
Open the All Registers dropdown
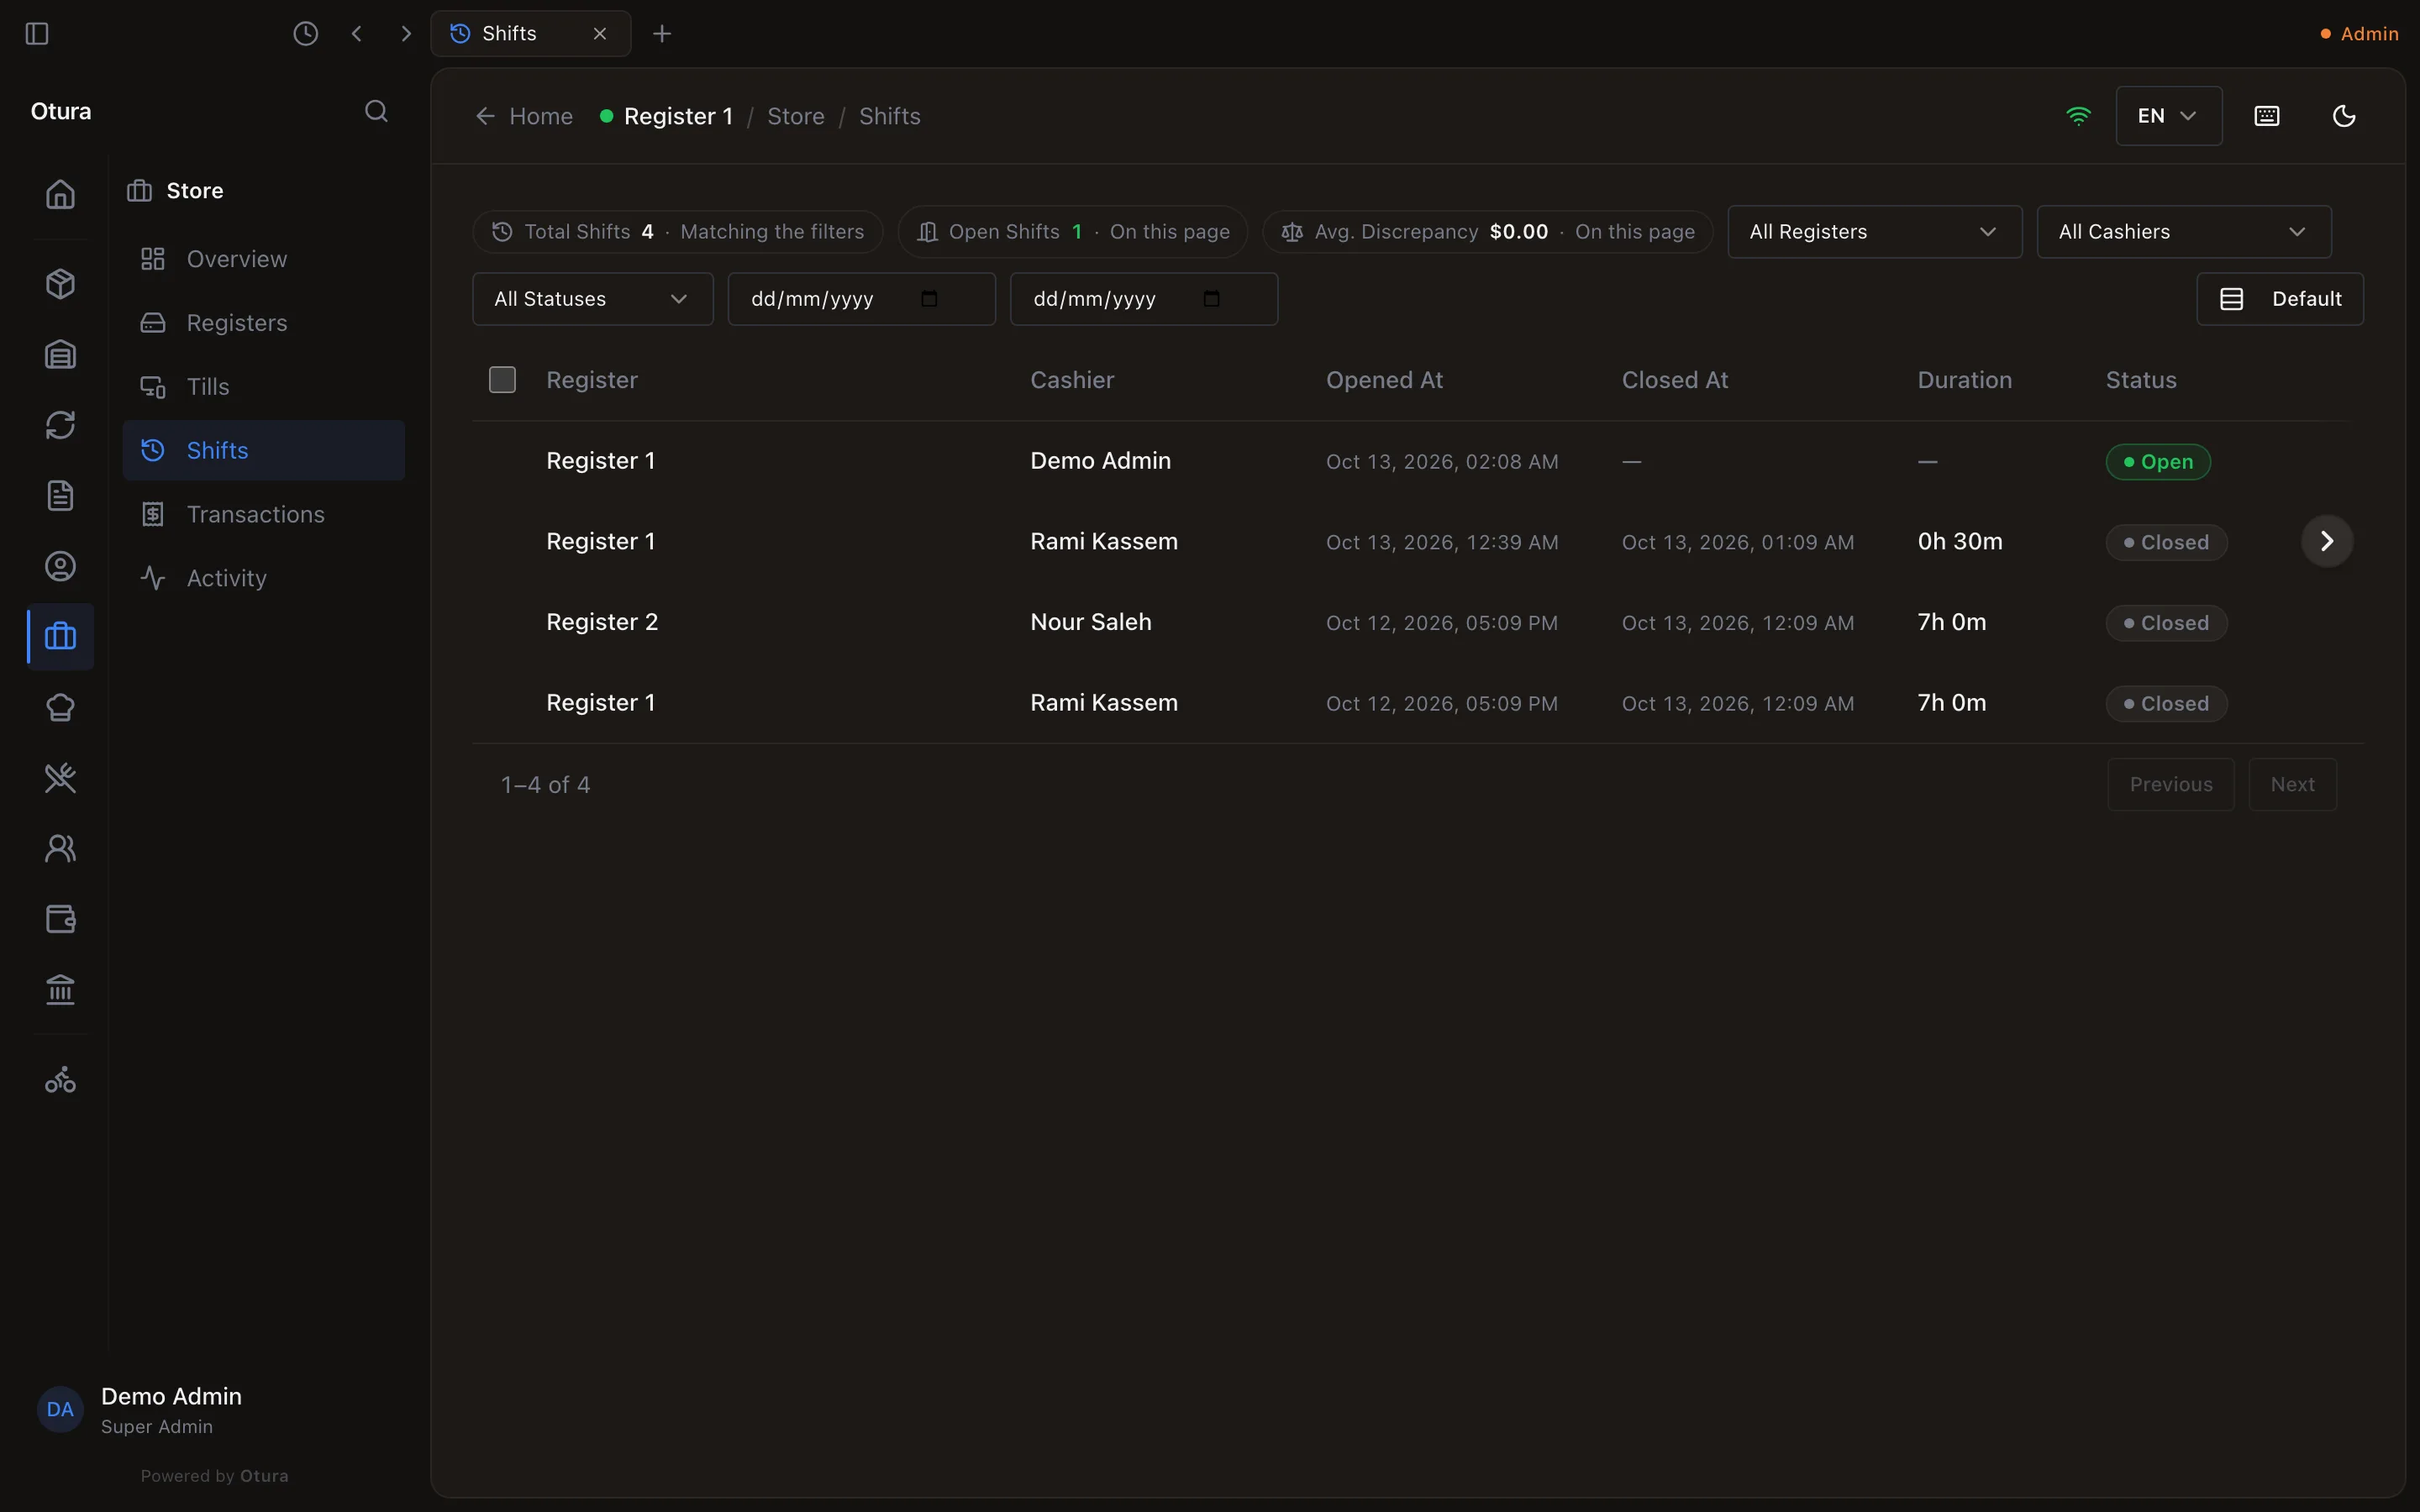[1874, 232]
